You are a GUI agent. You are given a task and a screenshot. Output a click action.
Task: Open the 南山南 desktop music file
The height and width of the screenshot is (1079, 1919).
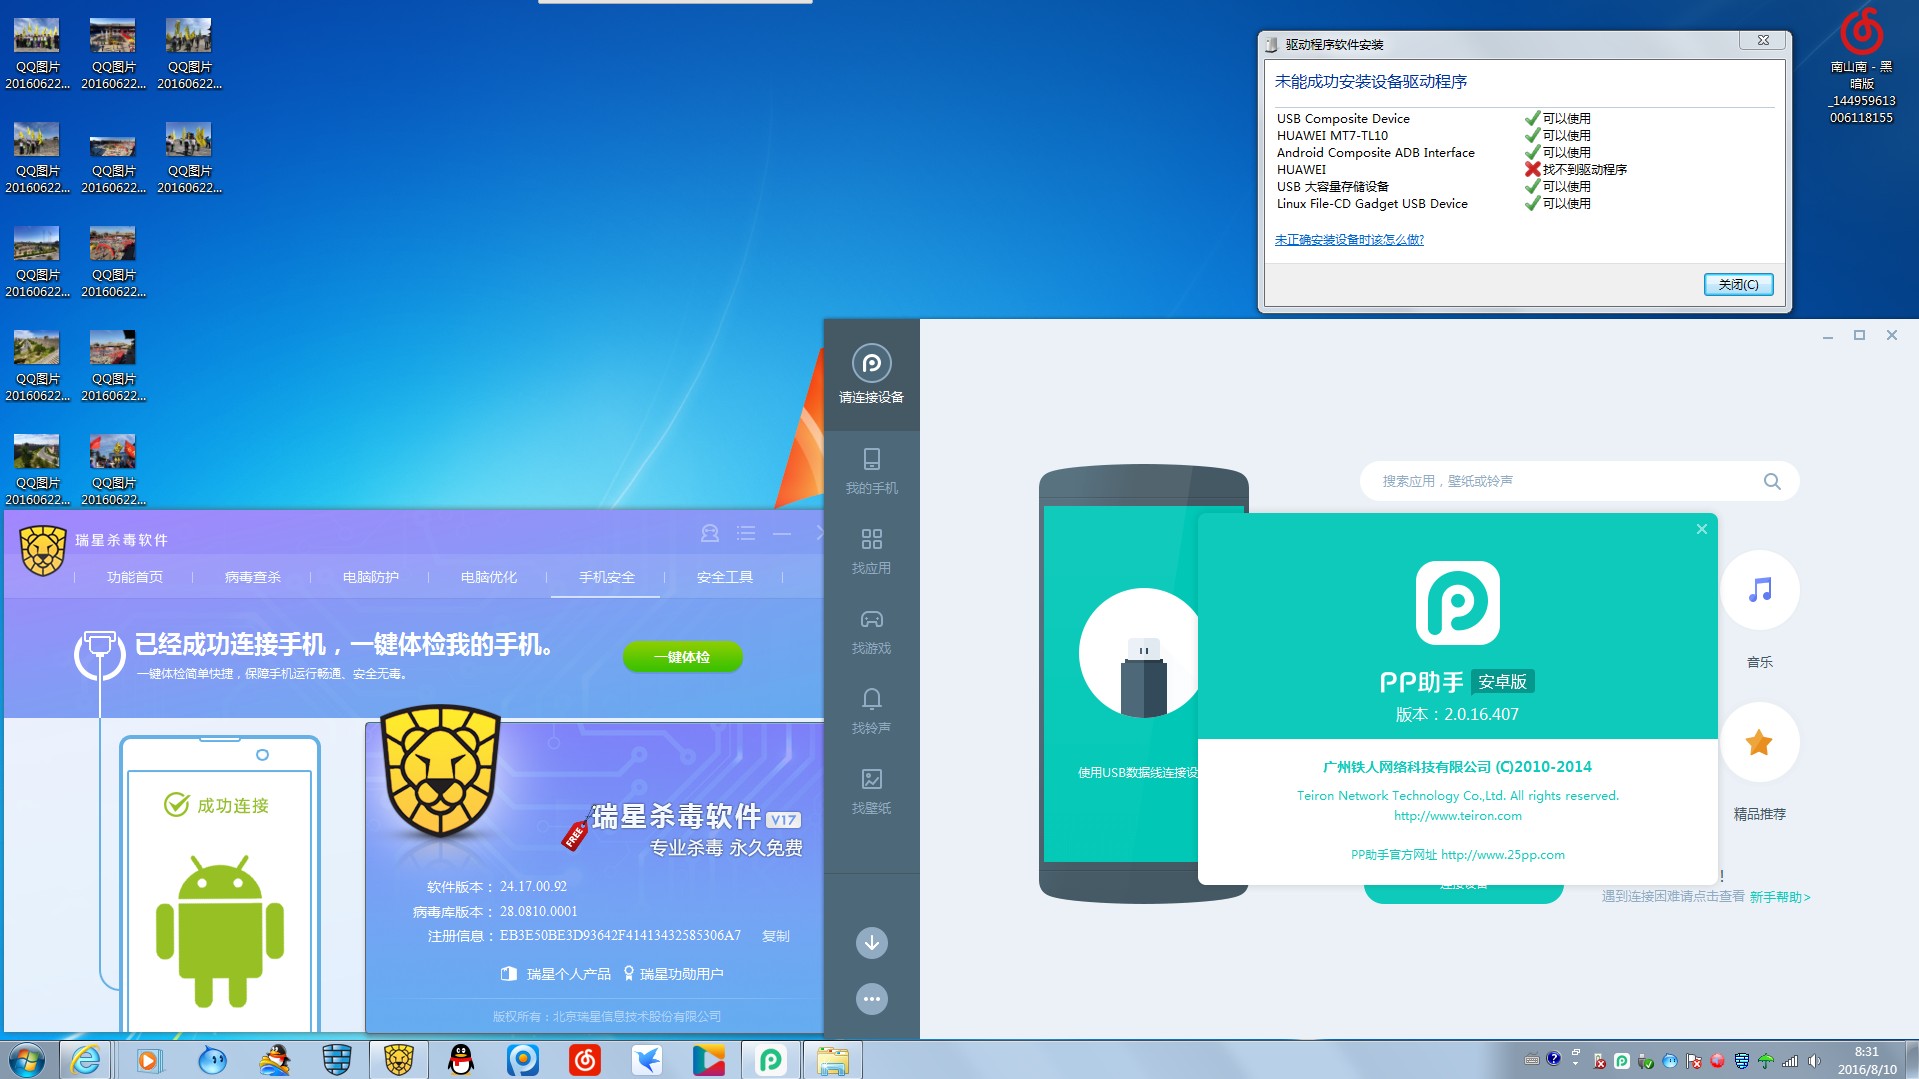pyautogui.click(x=1861, y=66)
